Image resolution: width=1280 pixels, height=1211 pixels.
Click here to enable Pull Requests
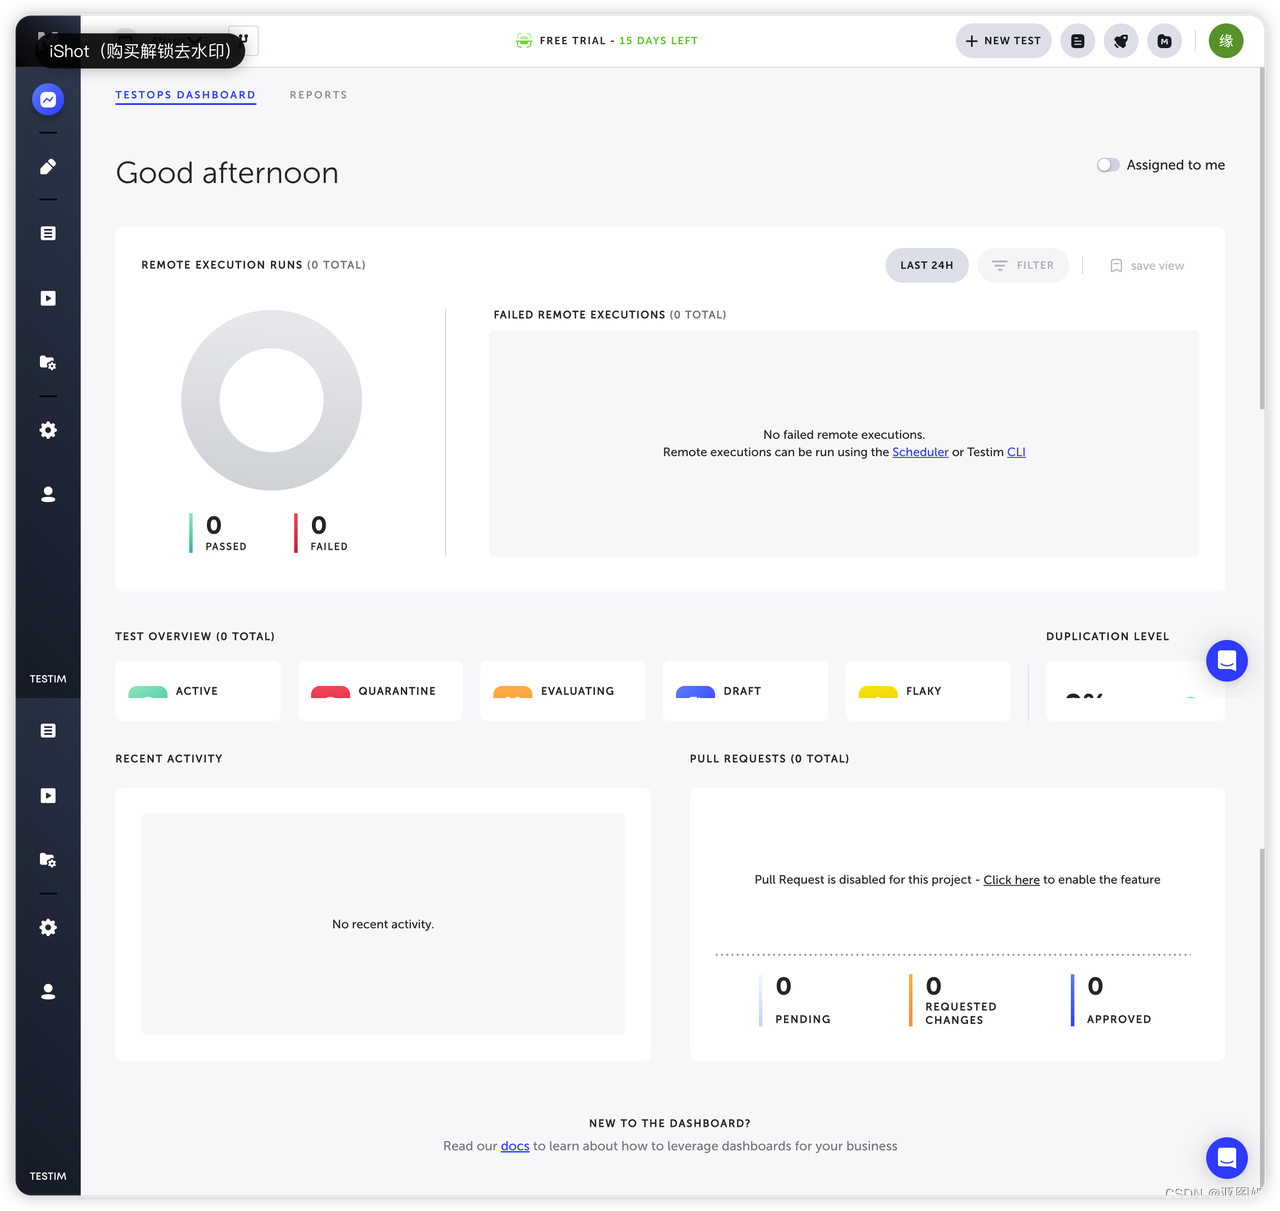click(x=1011, y=879)
